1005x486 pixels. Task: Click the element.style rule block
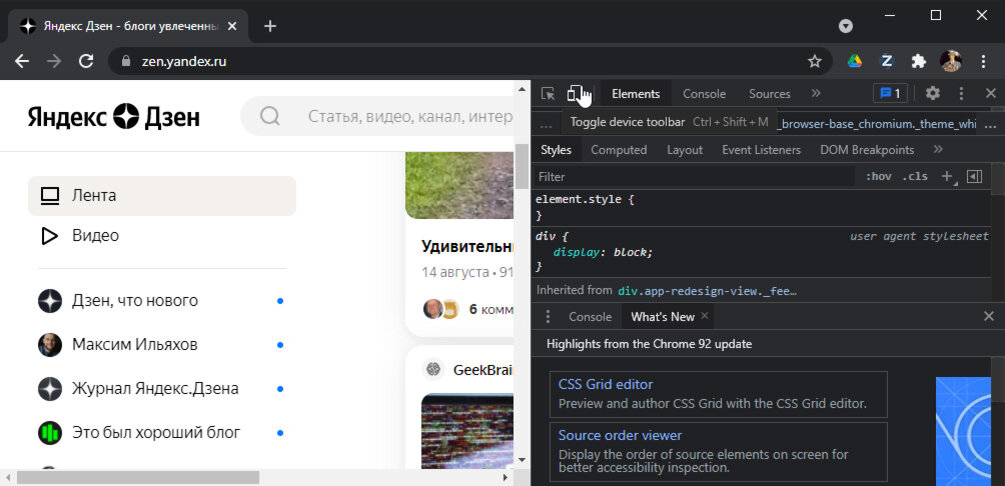tap(763, 208)
